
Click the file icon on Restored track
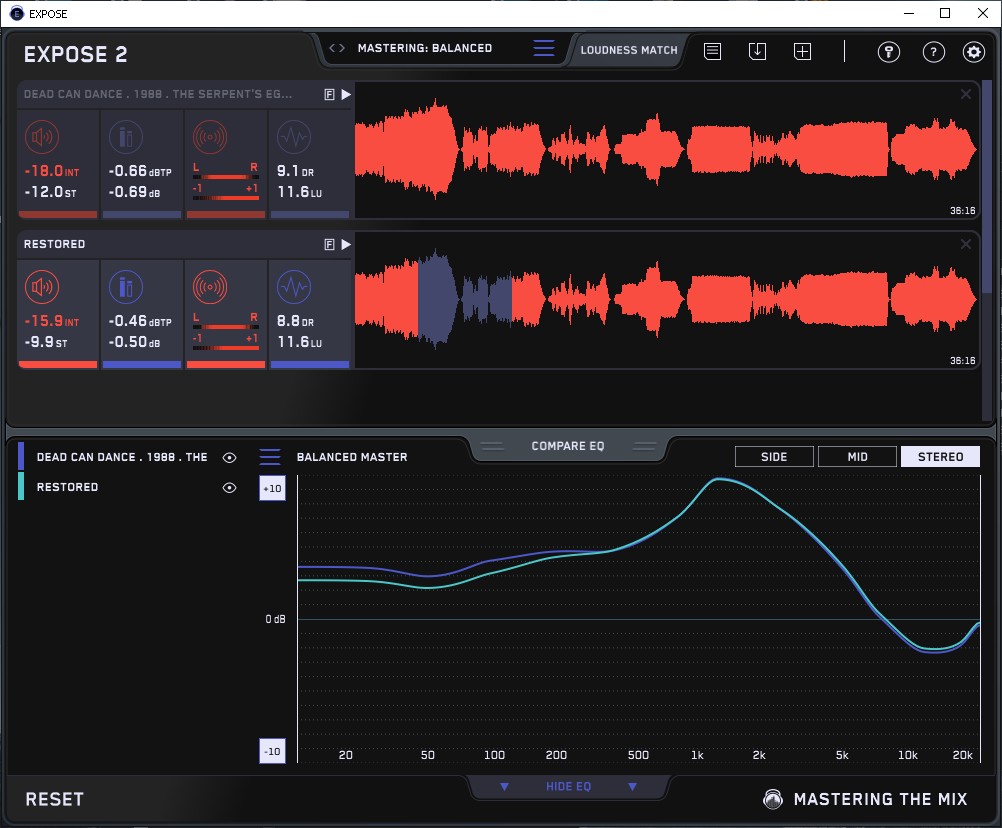[x=329, y=245]
